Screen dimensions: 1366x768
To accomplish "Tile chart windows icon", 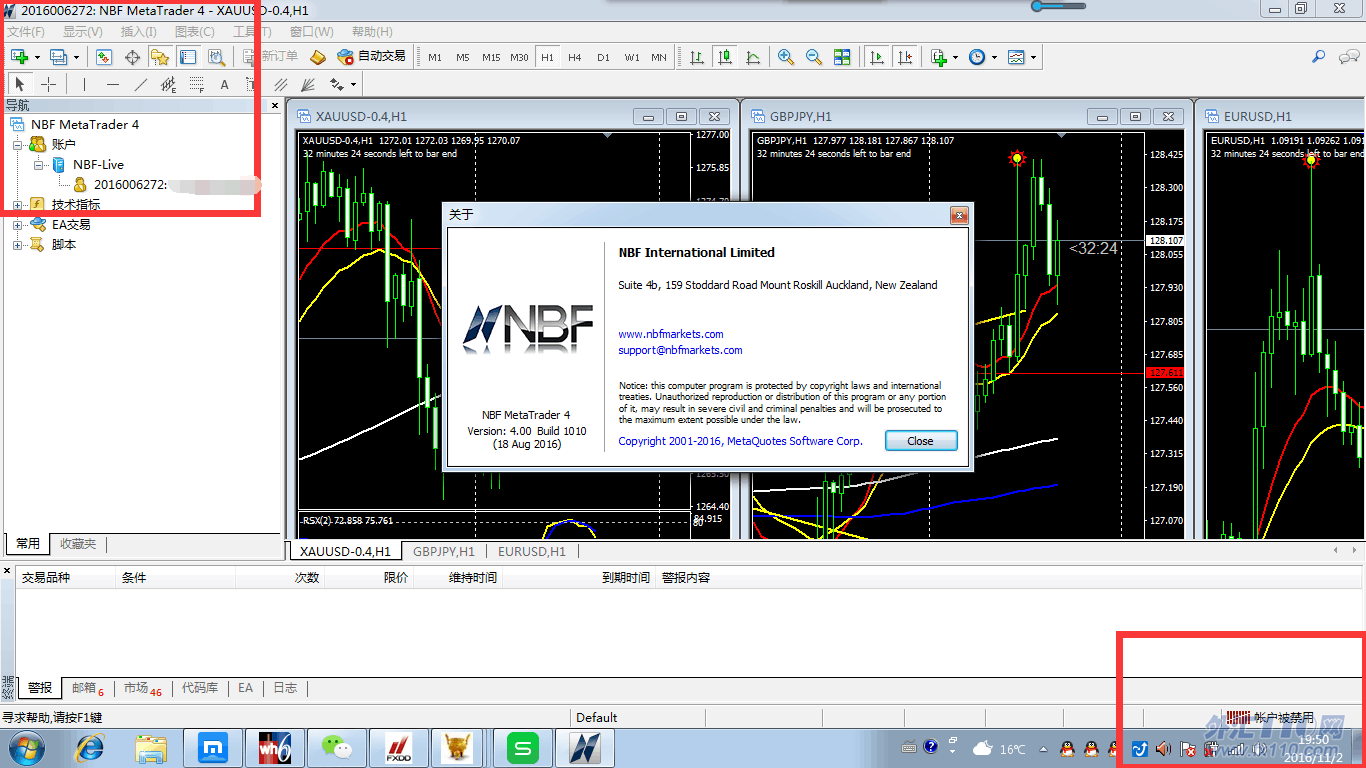I will tap(842, 57).
